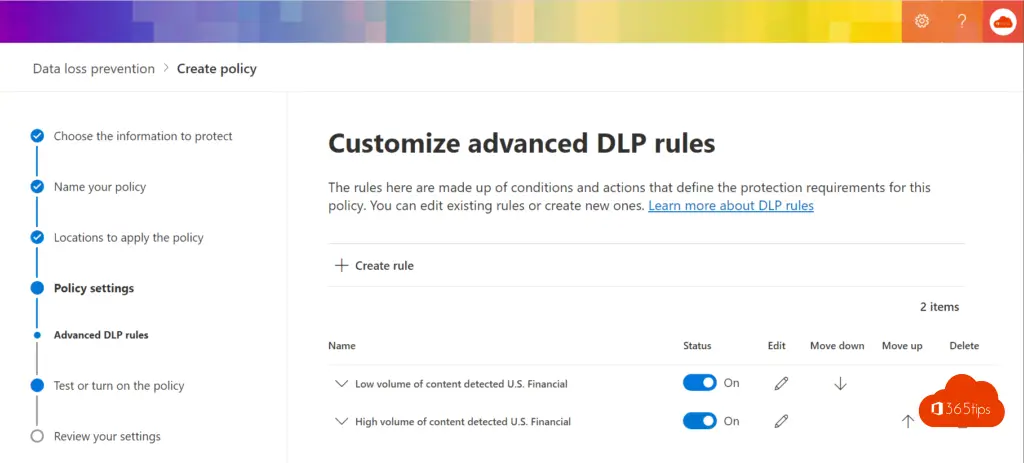Screen dimensions: 1024x463
Task: Jump to Locations to apply the policy step
Action: (128, 238)
